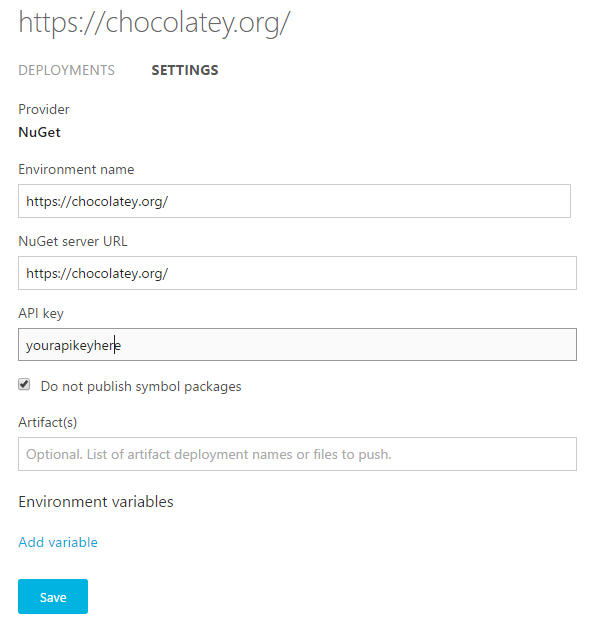
Task: Click the https://chocolatey.org/ page heading
Action: coord(154,24)
